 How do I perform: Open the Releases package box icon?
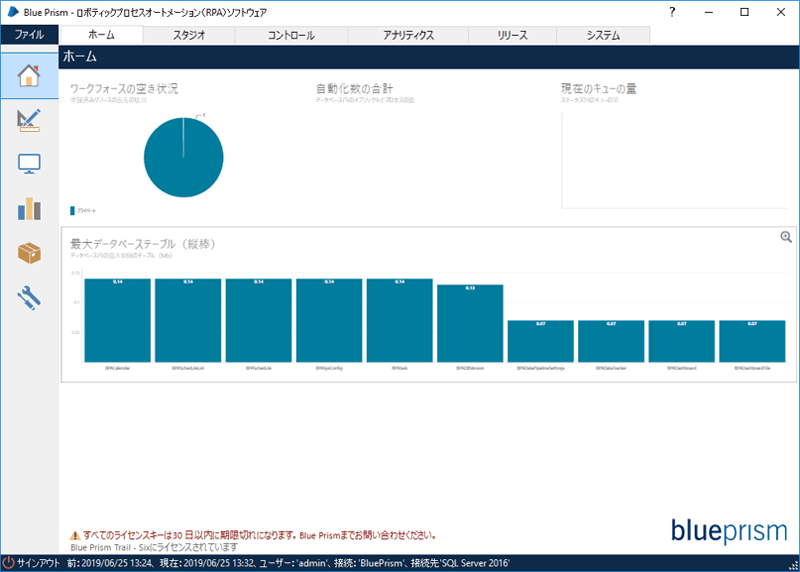29,253
